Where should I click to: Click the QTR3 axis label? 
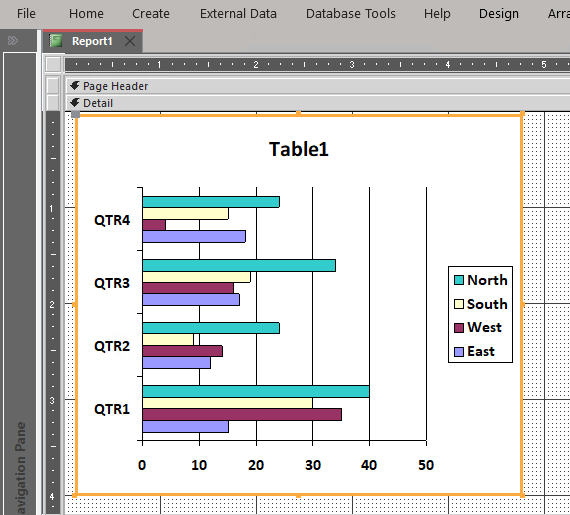coord(112,283)
